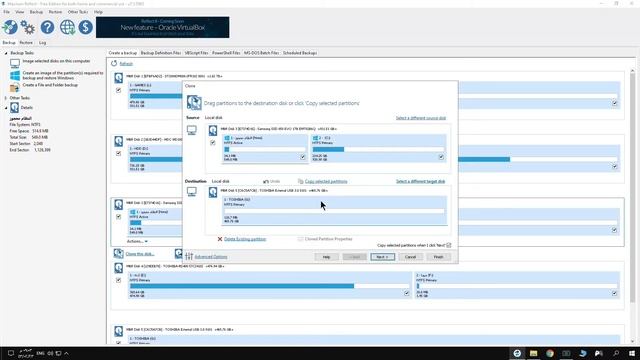Toggle MBR Disk 2 checkbox in main window
The width and height of the screenshot is (640, 360).
tap(118, 153)
